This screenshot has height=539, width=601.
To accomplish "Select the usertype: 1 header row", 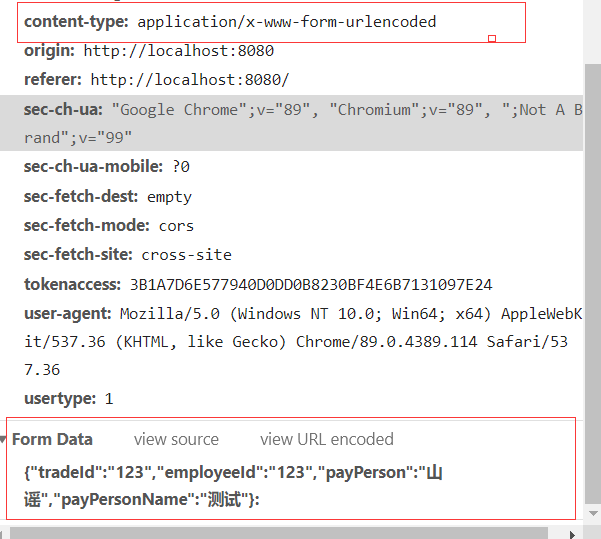I will [x=69, y=399].
